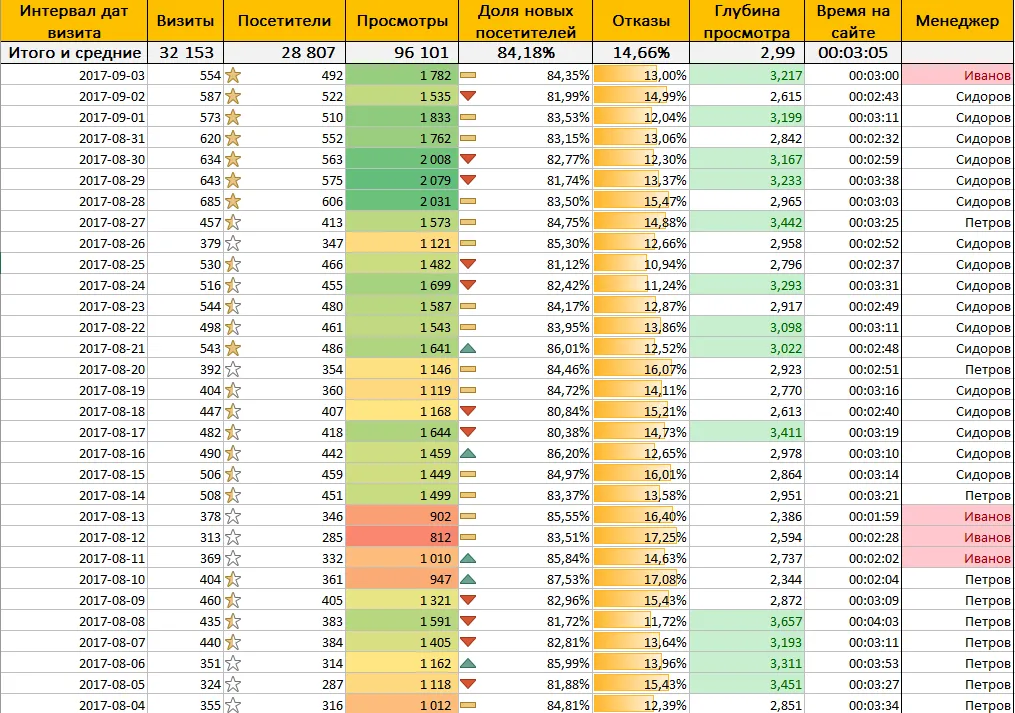The height and width of the screenshot is (713, 1015).
Task: Click the bounce rate cell "10,94%"
Action: coord(641,265)
